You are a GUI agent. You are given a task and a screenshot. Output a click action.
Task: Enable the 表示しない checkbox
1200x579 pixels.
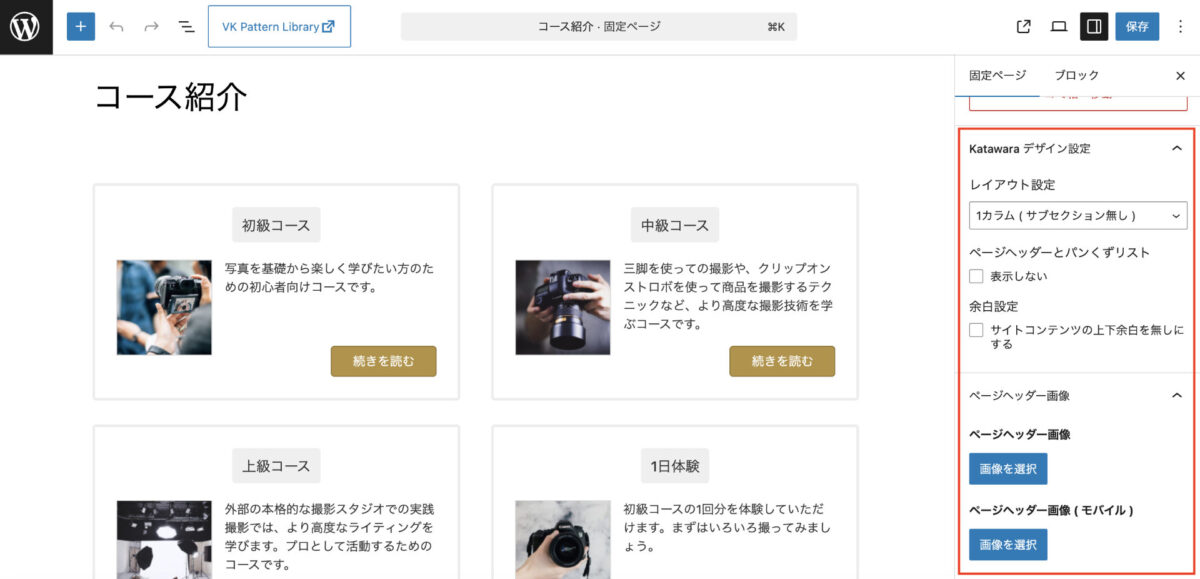[977, 276]
